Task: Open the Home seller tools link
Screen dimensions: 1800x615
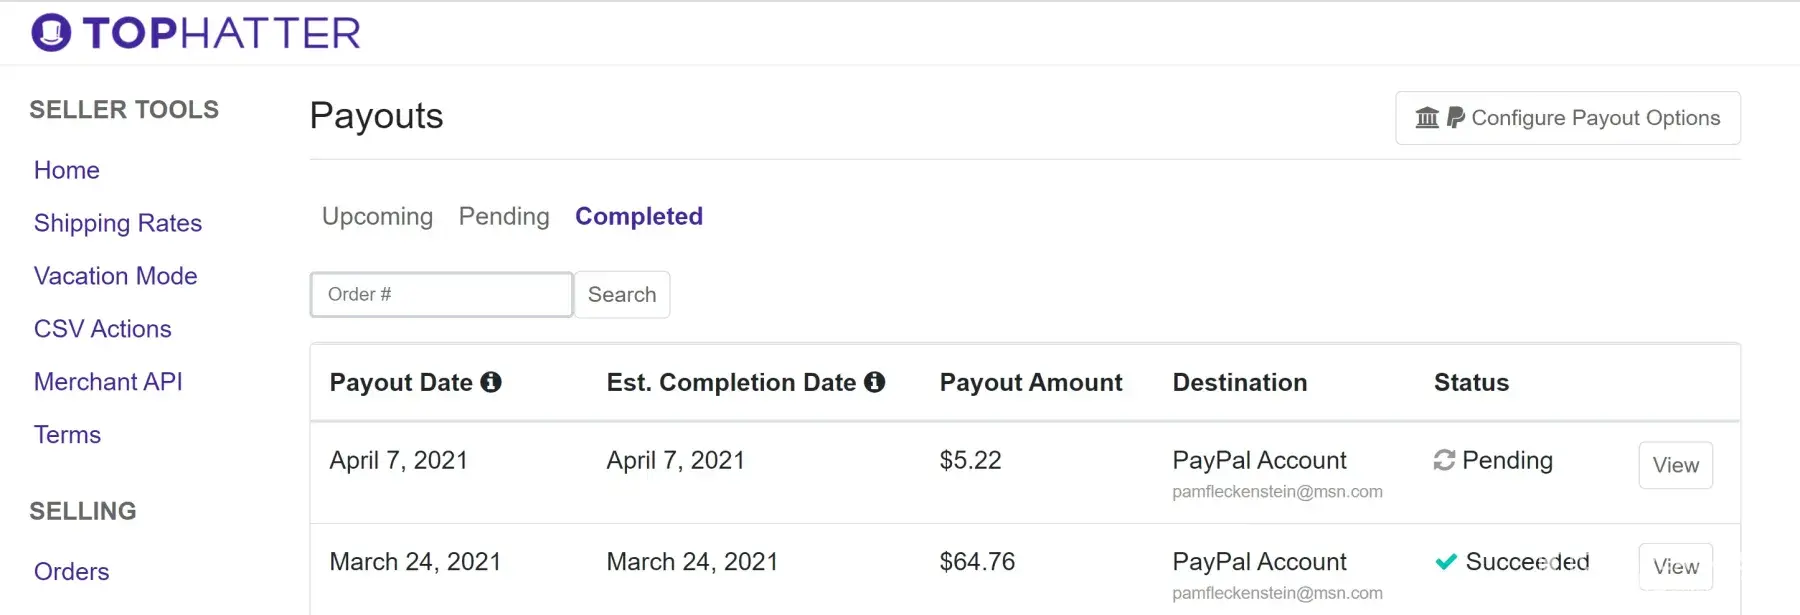Action: [67, 170]
